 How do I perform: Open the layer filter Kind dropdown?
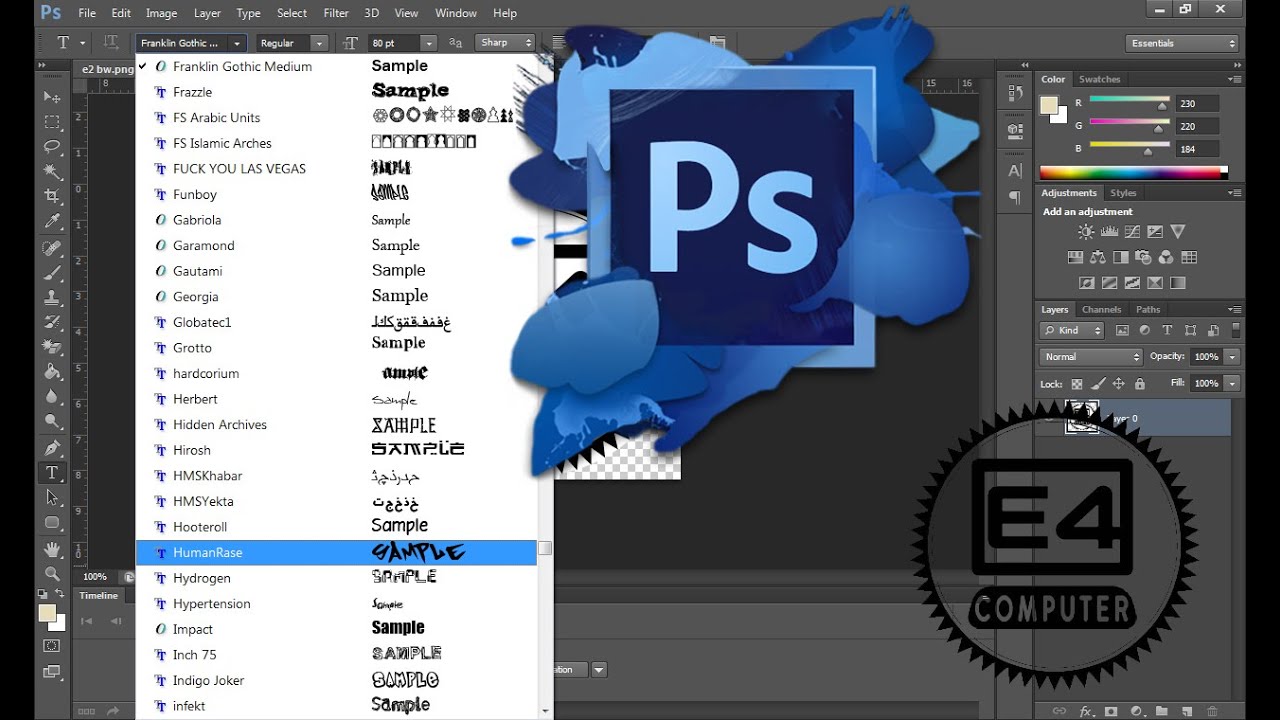[x=1072, y=330]
